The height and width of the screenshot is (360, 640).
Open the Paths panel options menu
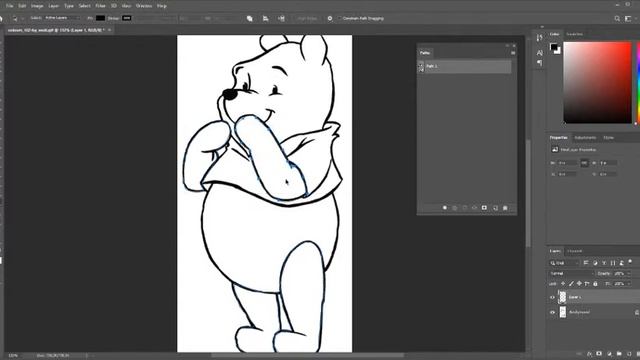513,53
